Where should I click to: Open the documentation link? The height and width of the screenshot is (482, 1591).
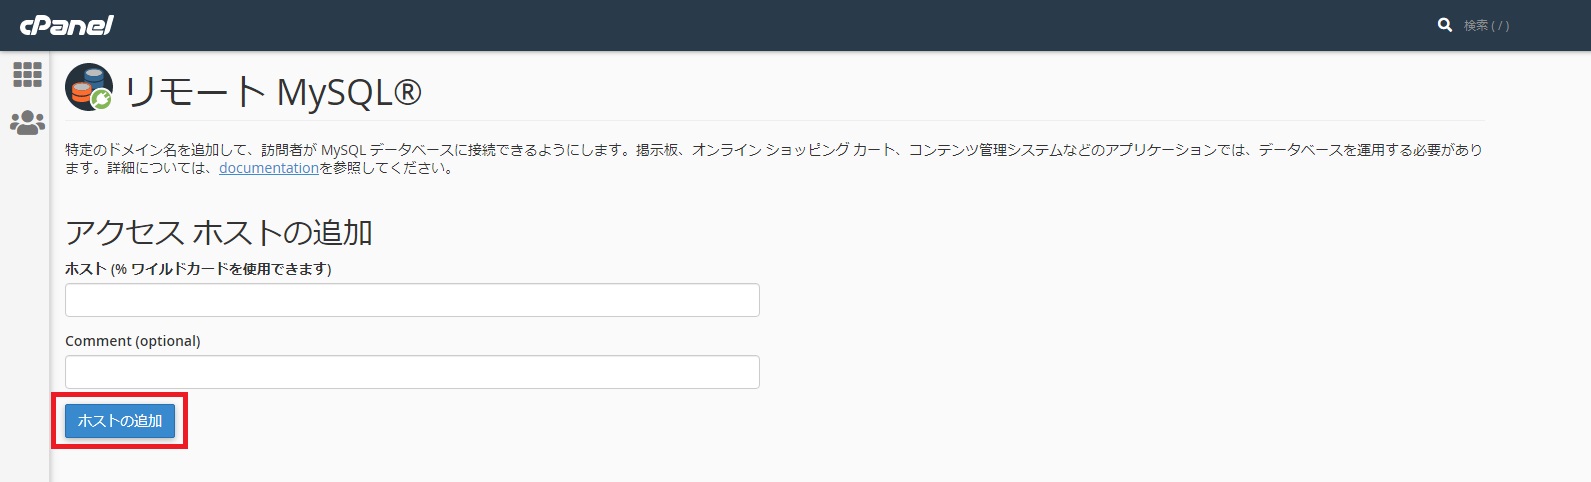pyautogui.click(x=268, y=168)
